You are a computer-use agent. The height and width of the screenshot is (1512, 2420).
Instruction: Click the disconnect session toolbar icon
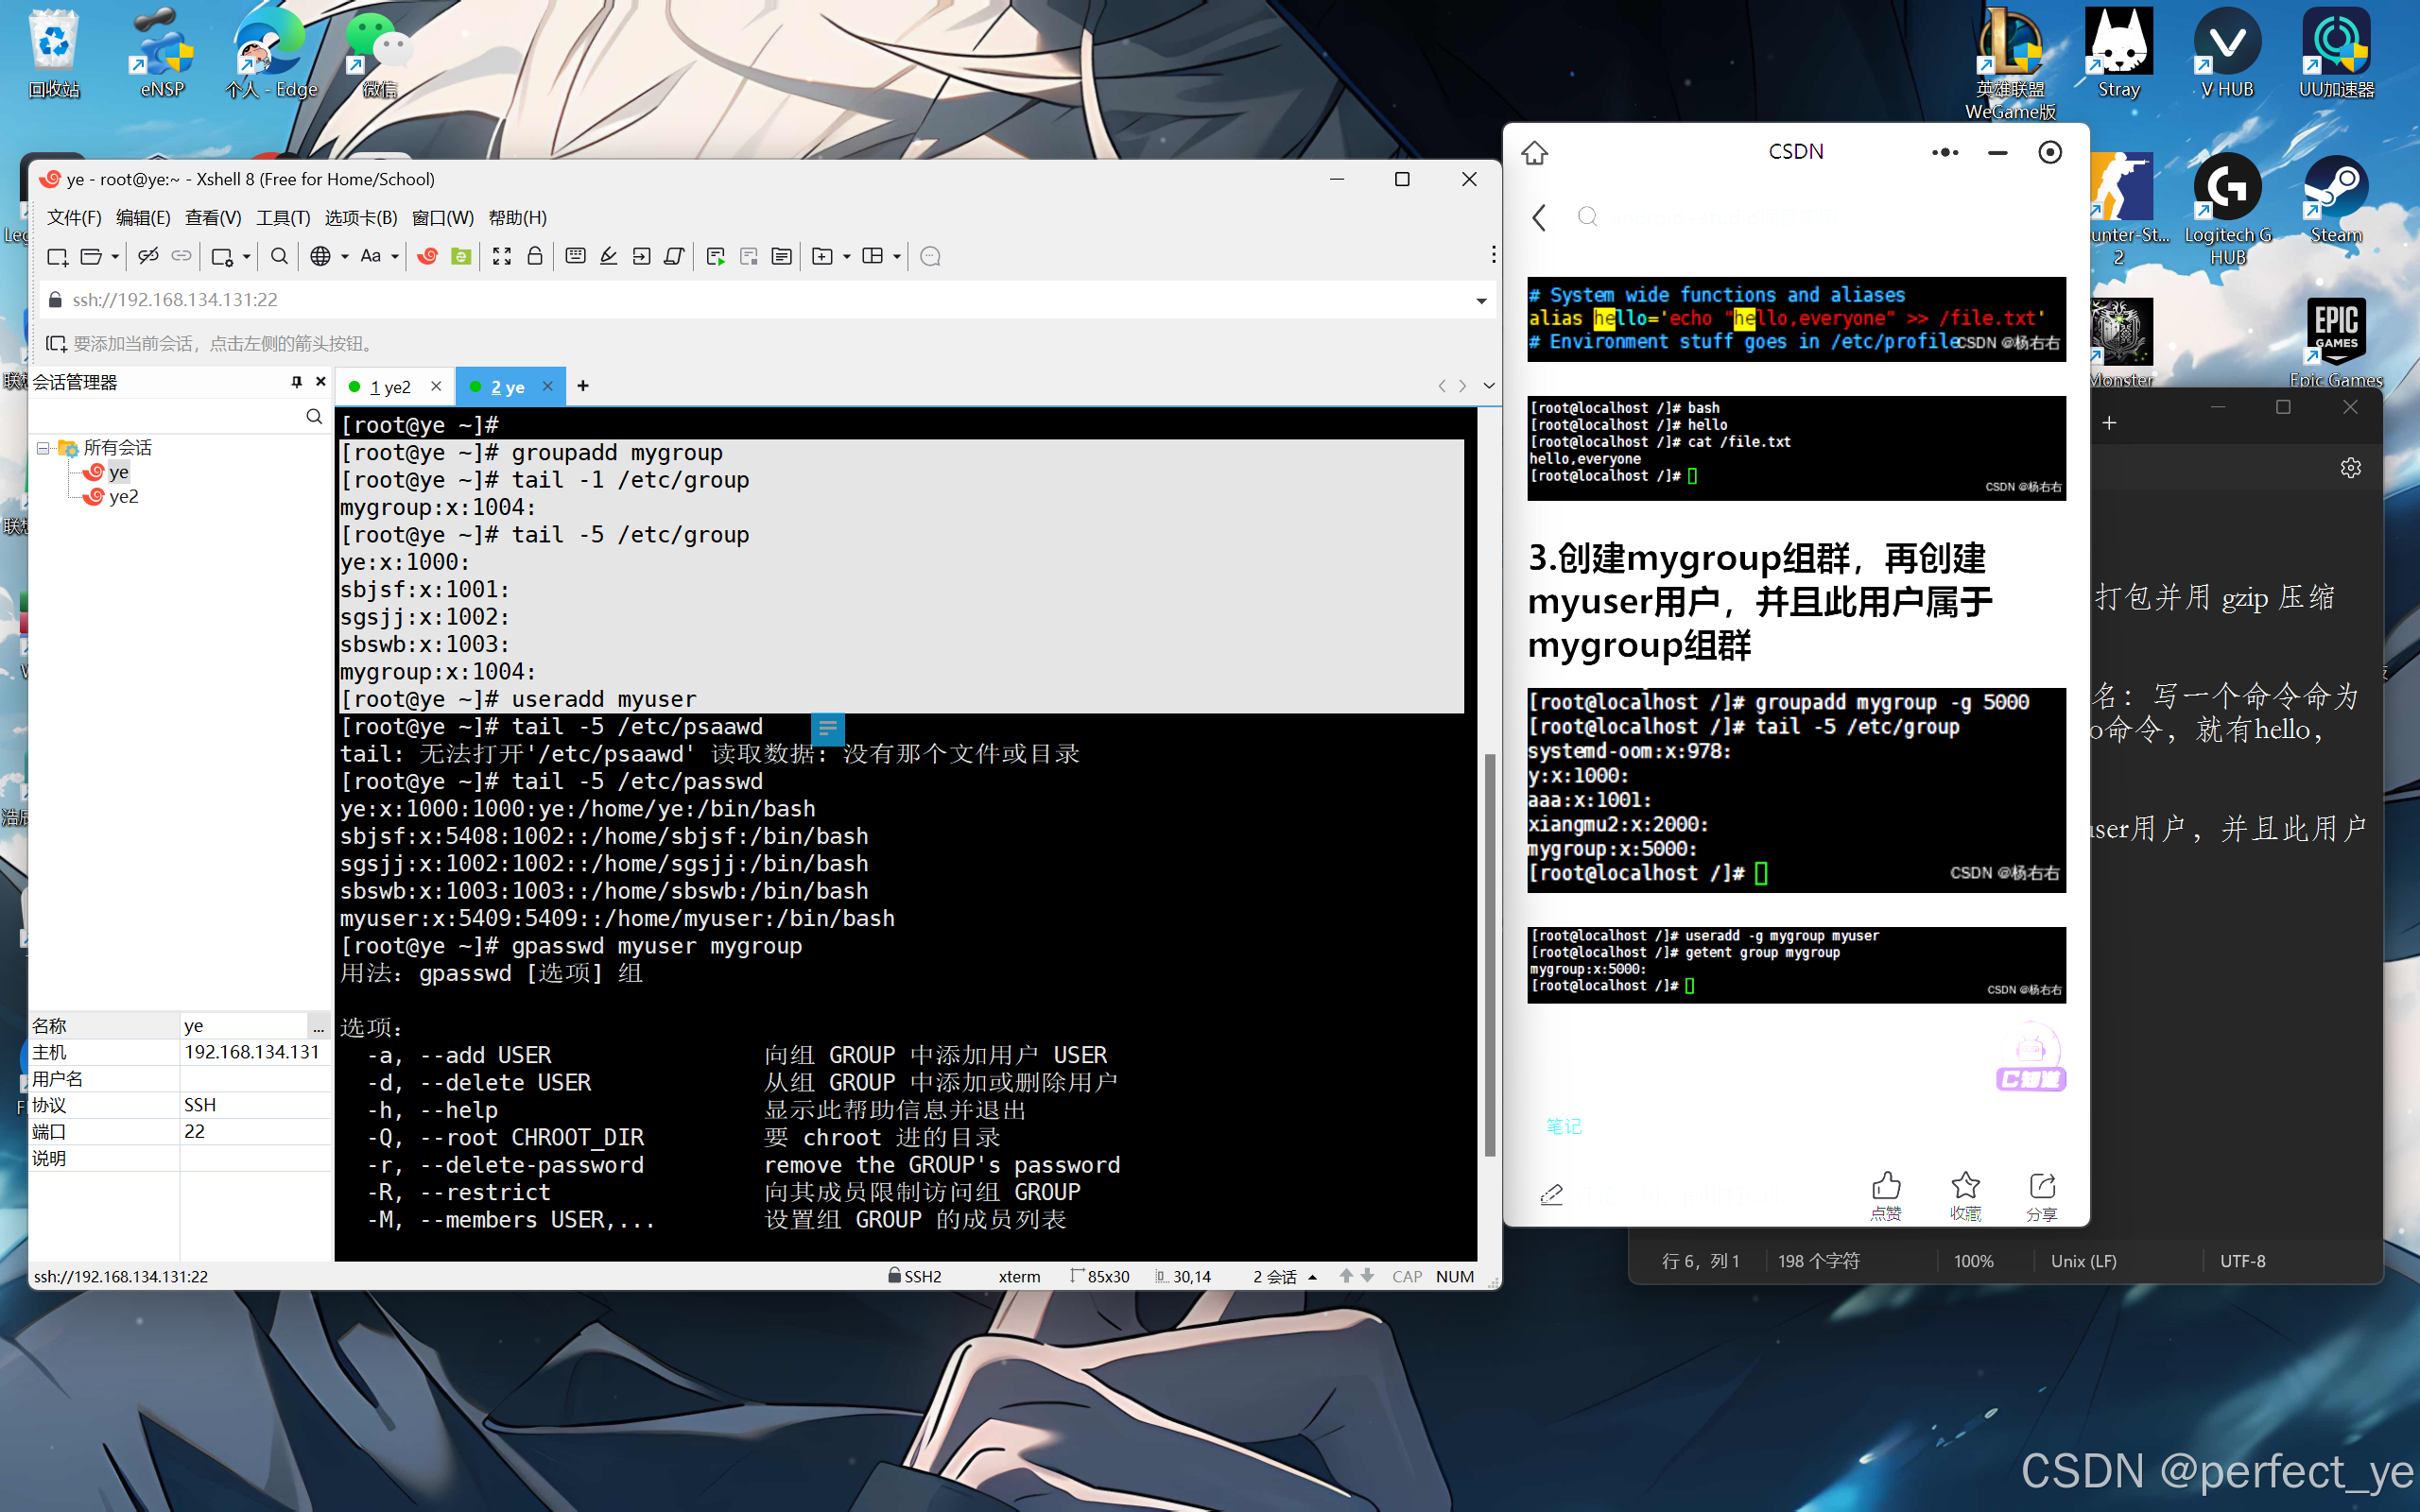[x=148, y=257]
